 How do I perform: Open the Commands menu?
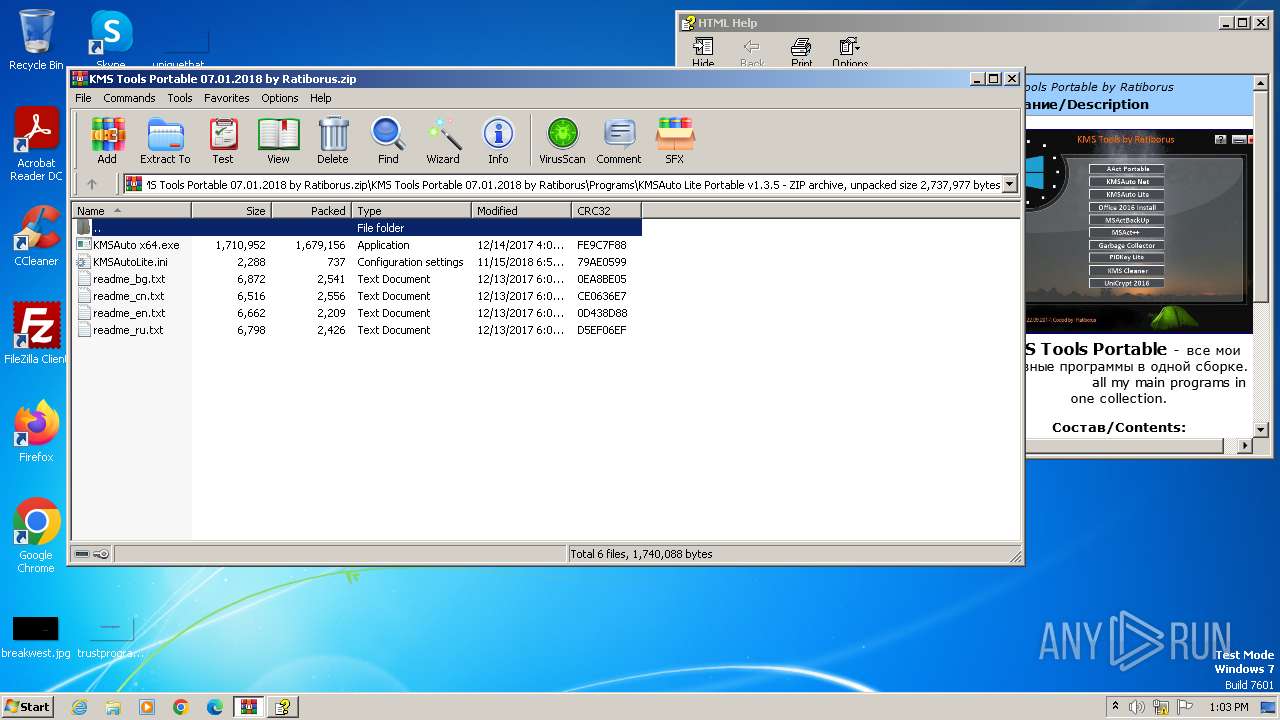coord(129,98)
